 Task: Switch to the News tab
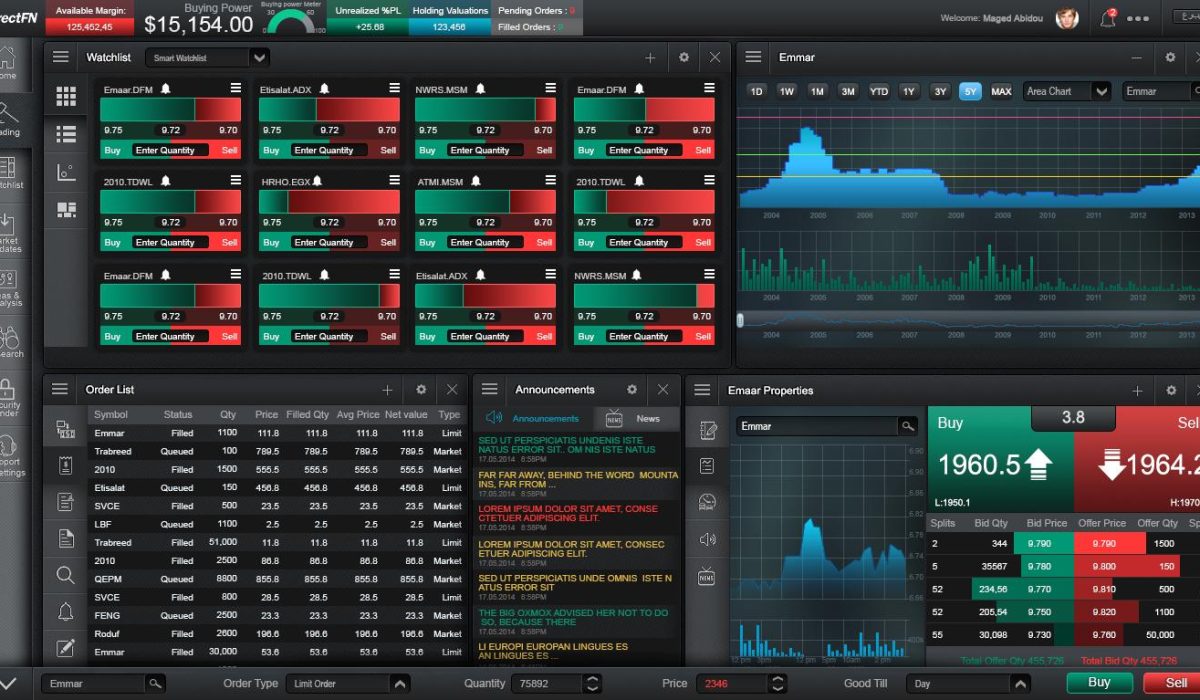[x=635, y=418]
